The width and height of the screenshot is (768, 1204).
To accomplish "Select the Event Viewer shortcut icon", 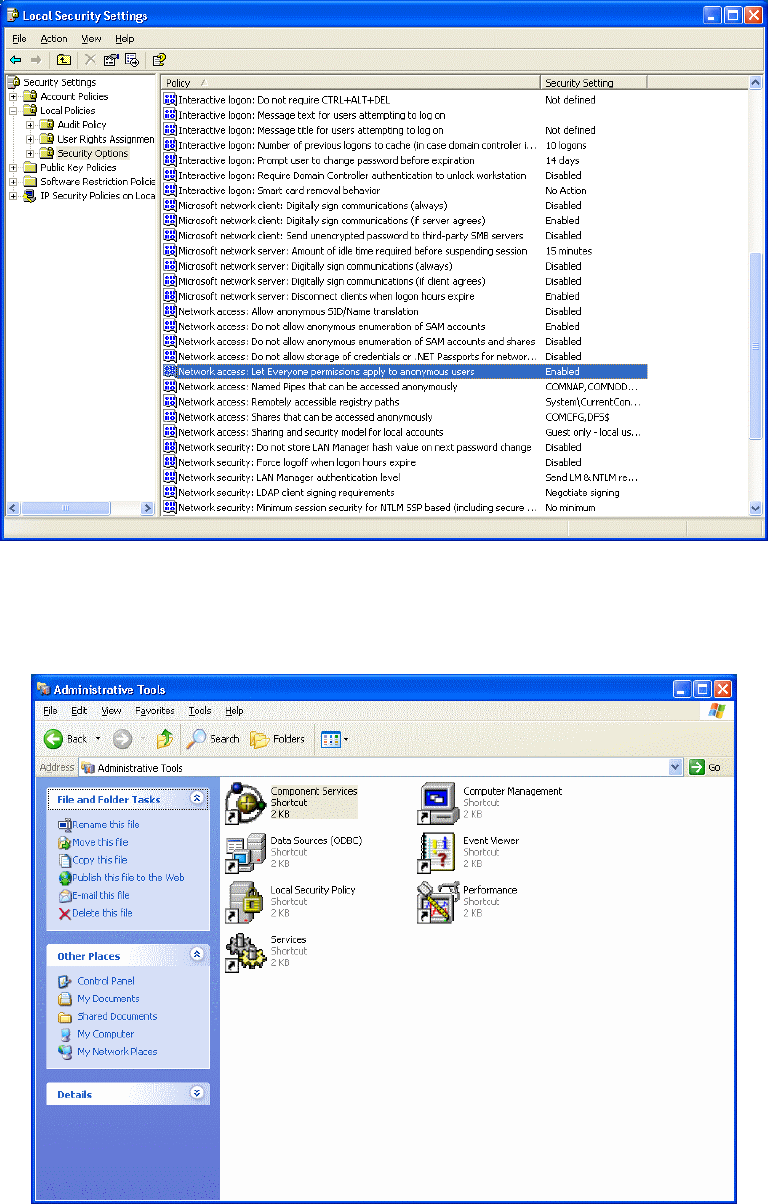I will coord(436,852).
